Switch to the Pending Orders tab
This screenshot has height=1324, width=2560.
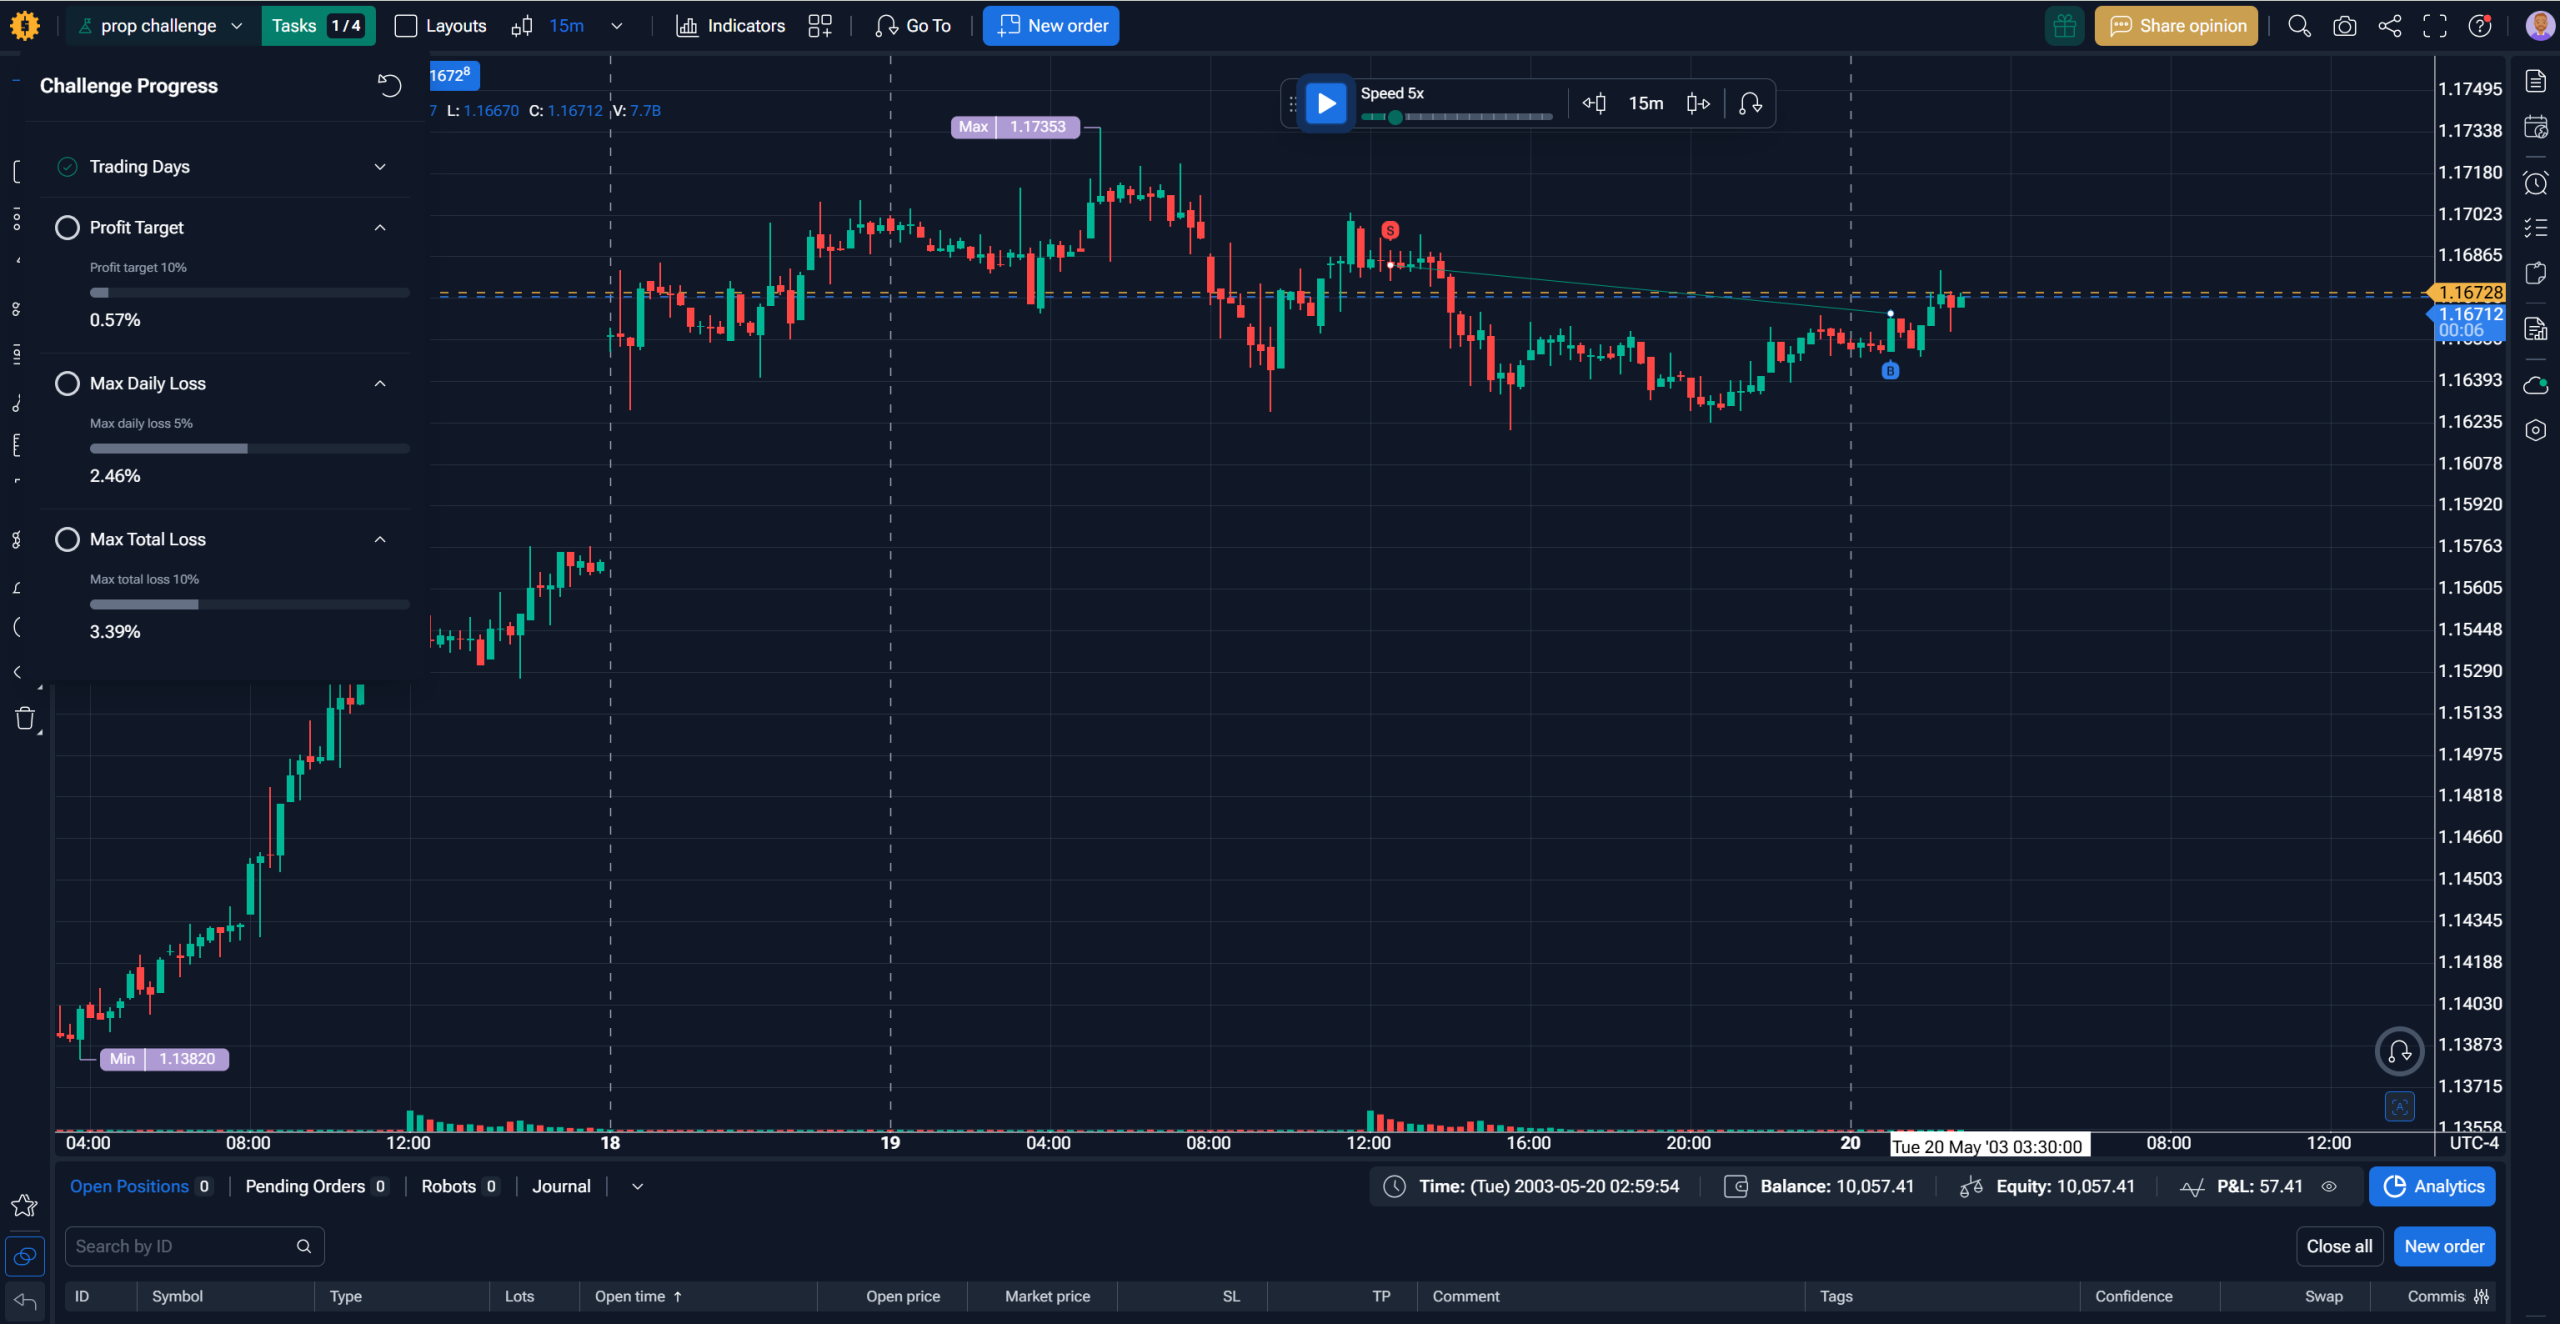[x=316, y=1187]
